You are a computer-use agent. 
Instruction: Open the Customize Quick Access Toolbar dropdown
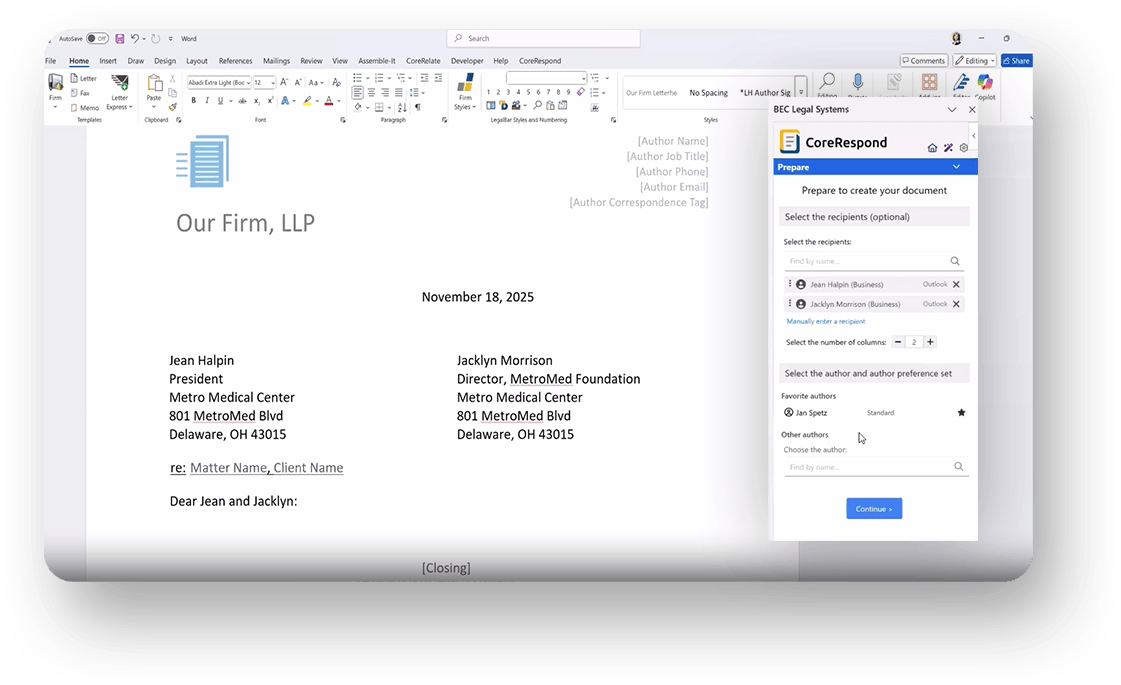pyautogui.click(x=170, y=39)
